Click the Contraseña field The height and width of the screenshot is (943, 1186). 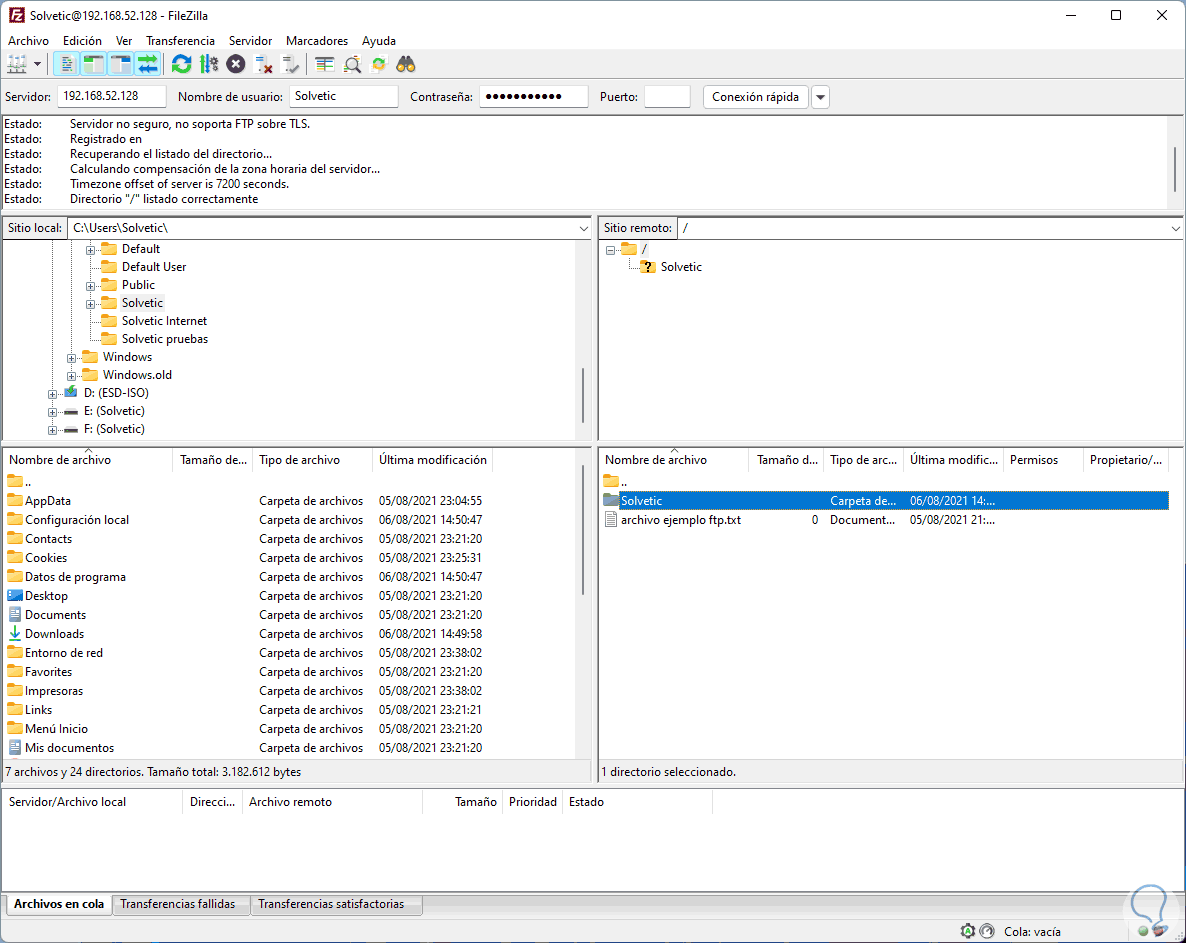pyautogui.click(x=533, y=96)
